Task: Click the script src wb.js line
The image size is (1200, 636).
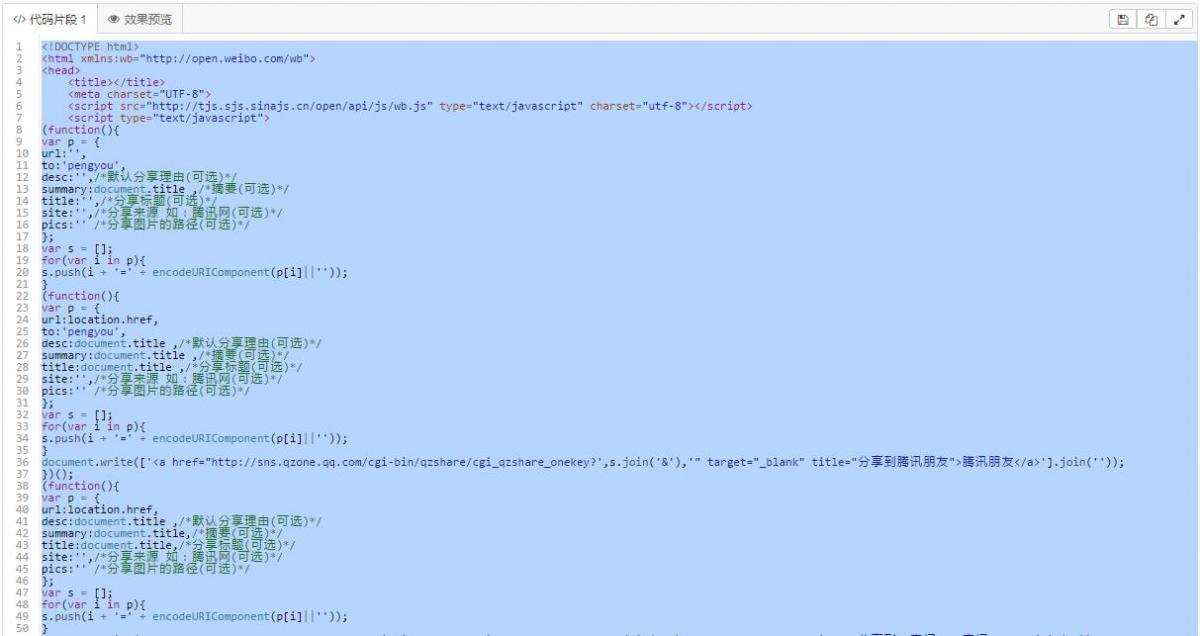Action: coord(410,106)
